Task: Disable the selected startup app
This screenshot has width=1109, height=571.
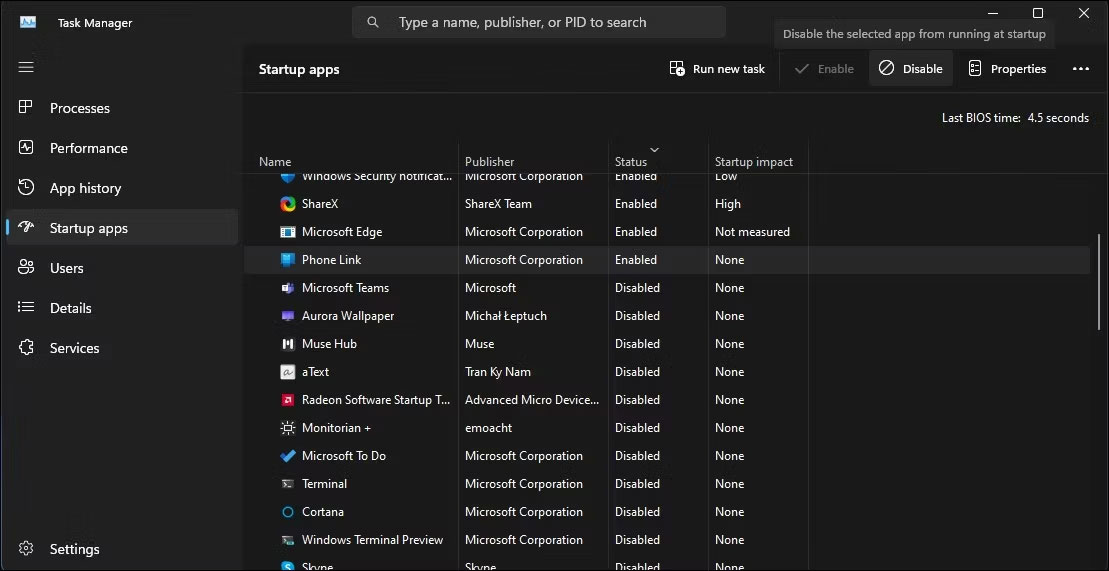Action: pos(910,69)
